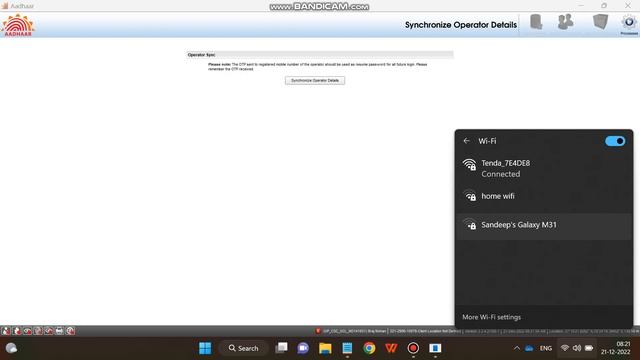
Task: Open the gear Processes icon in header
Action: tap(629, 24)
